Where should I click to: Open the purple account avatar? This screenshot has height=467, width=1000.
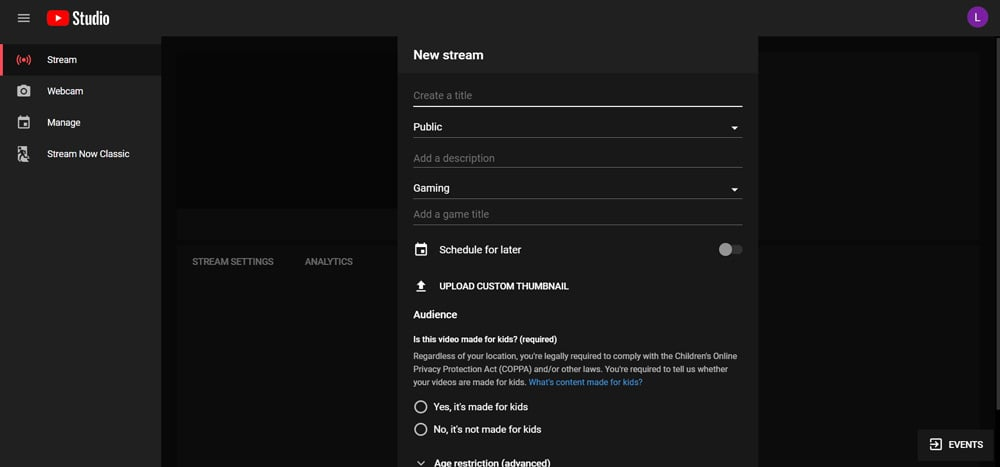click(977, 17)
